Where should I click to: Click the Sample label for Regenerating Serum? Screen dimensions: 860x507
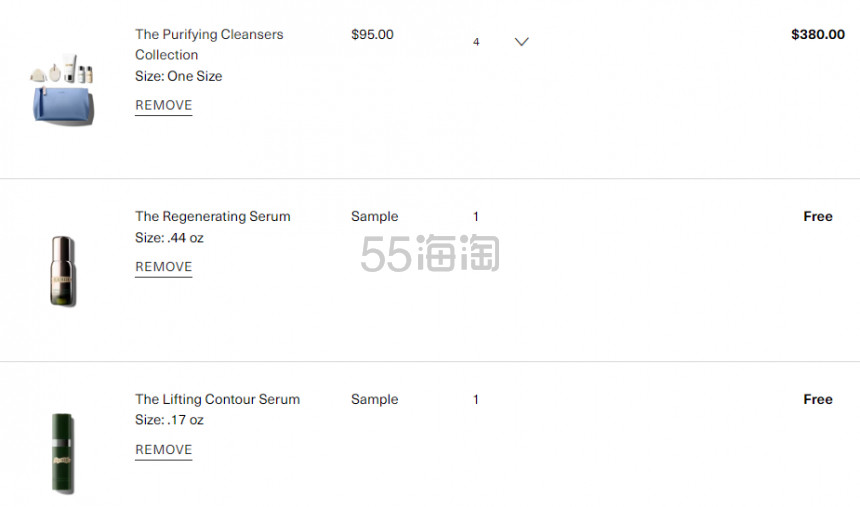[x=374, y=216]
